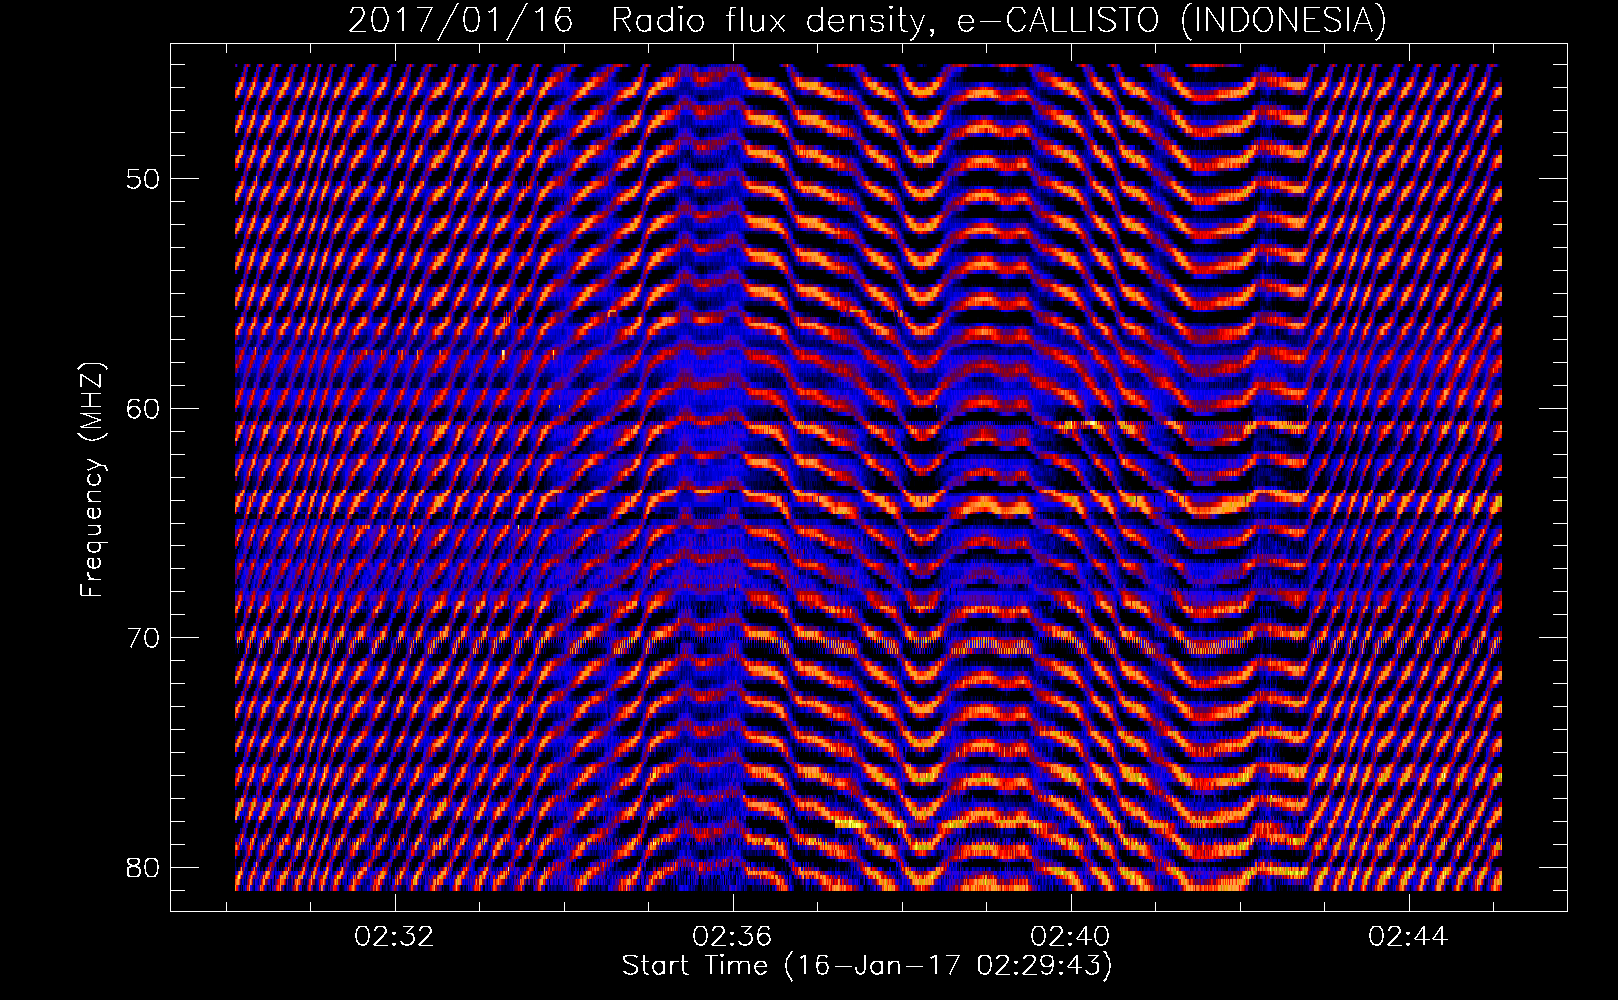Screen dimensions: 1618x1000
Task: Click the 50 frequency tick label
Action: (143, 179)
